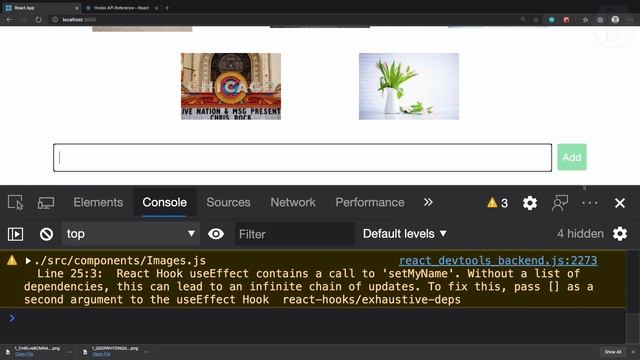Open the Sources tab
Screen dimensions: 640x360
pyautogui.click(x=228, y=202)
